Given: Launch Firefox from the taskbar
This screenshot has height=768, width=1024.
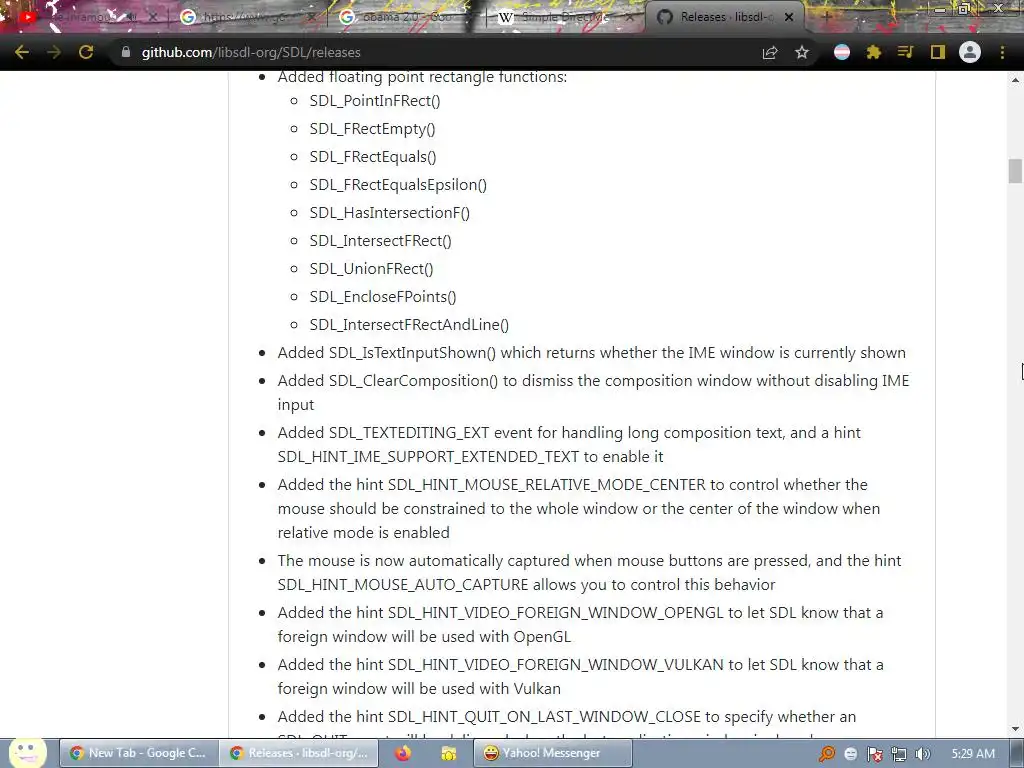Looking at the screenshot, I should tap(403, 754).
